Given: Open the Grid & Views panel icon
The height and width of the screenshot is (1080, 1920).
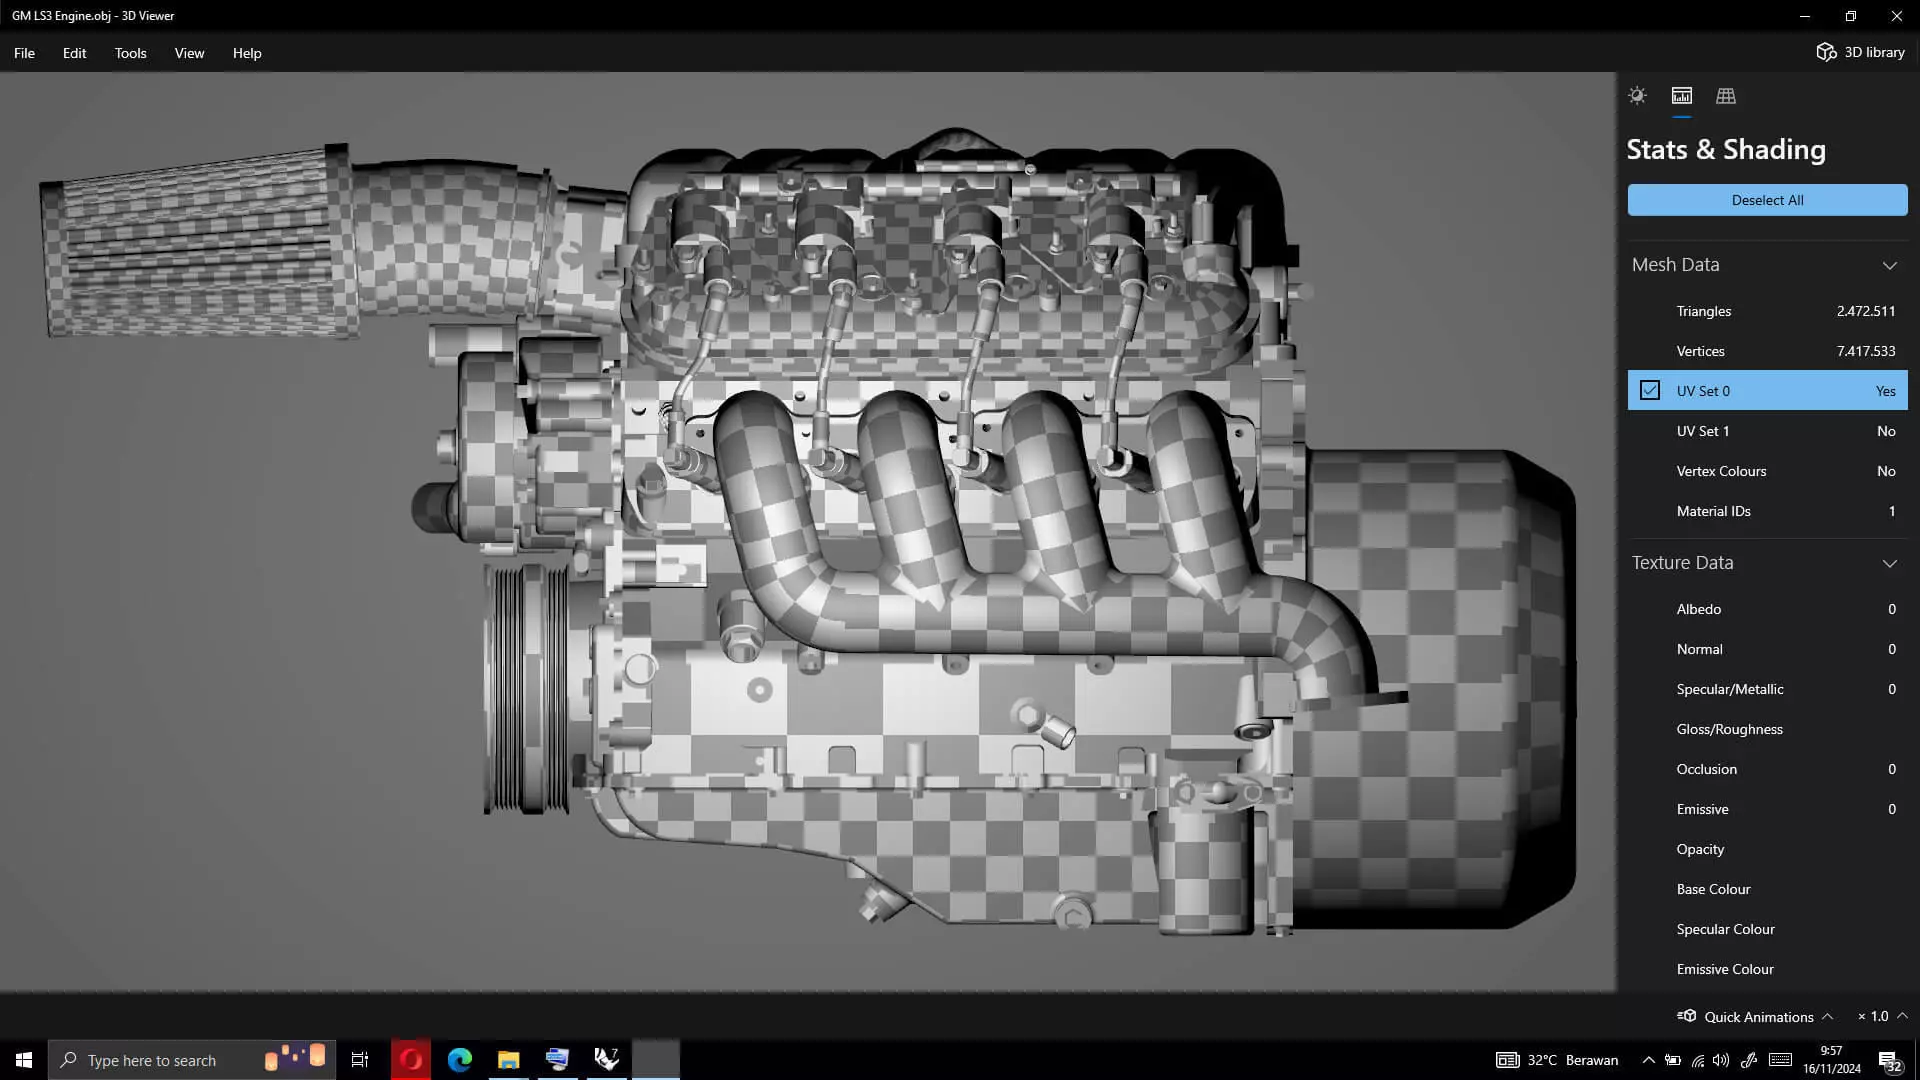Looking at the screenshot, I should [1726, 96].
